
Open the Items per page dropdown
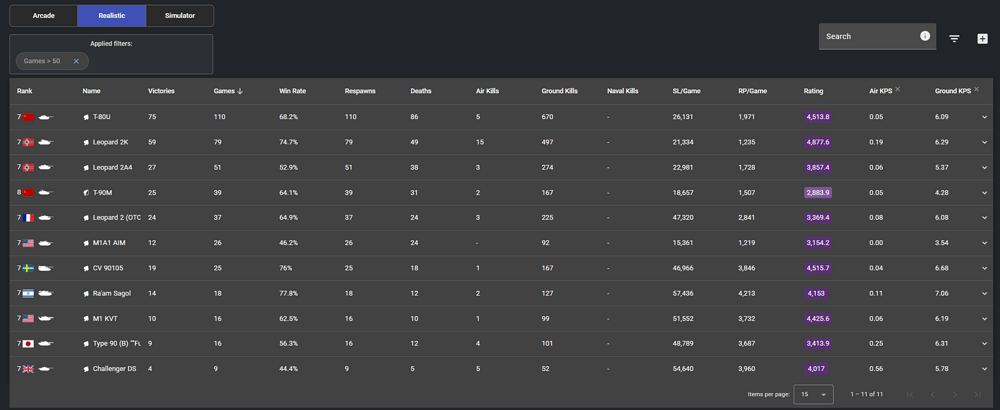pyautogui.click(x=813, y=395)
